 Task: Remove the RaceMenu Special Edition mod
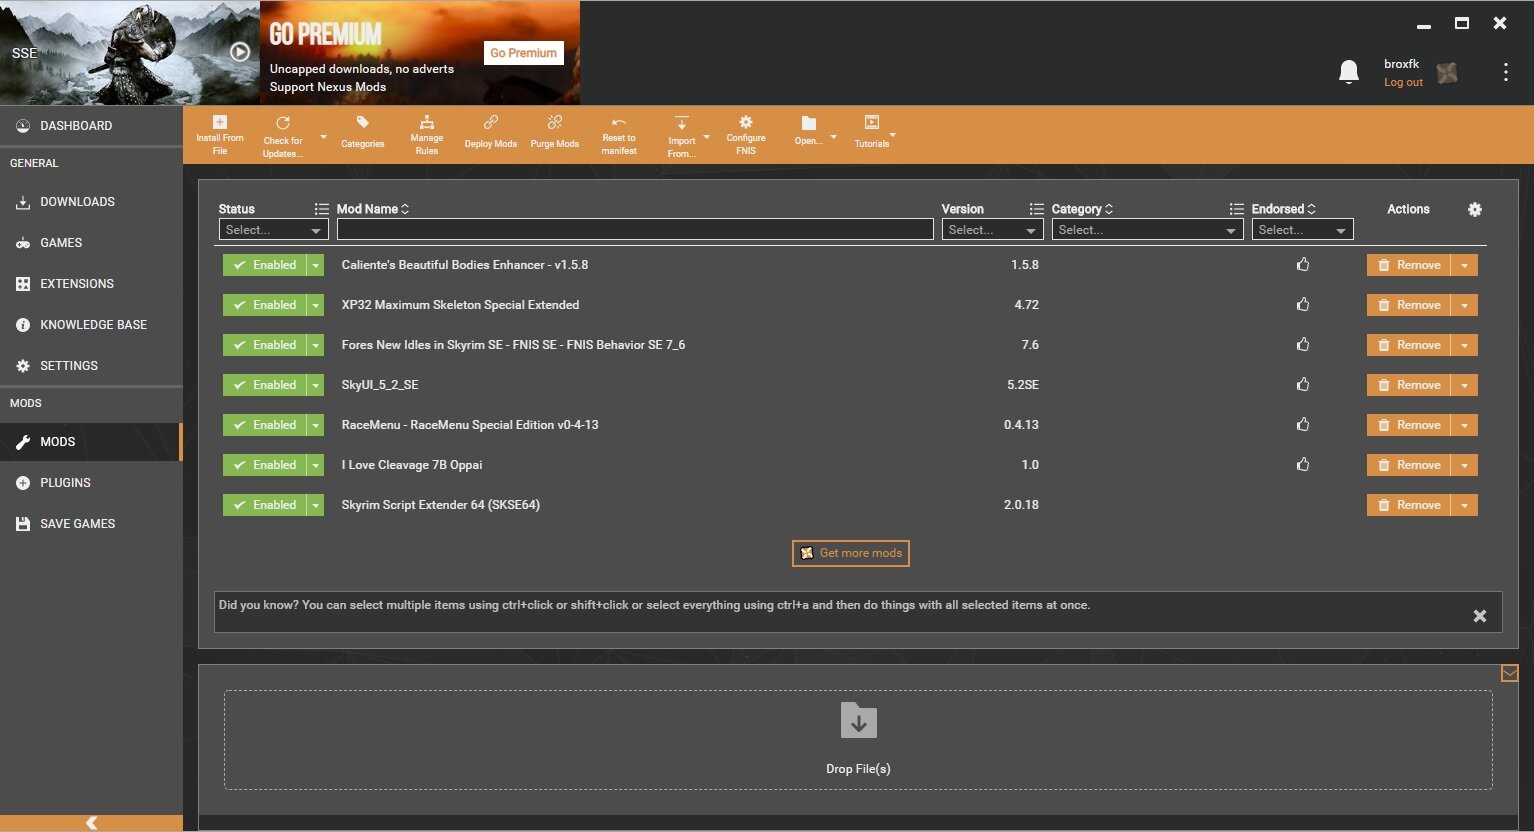tap(1409, 425)
